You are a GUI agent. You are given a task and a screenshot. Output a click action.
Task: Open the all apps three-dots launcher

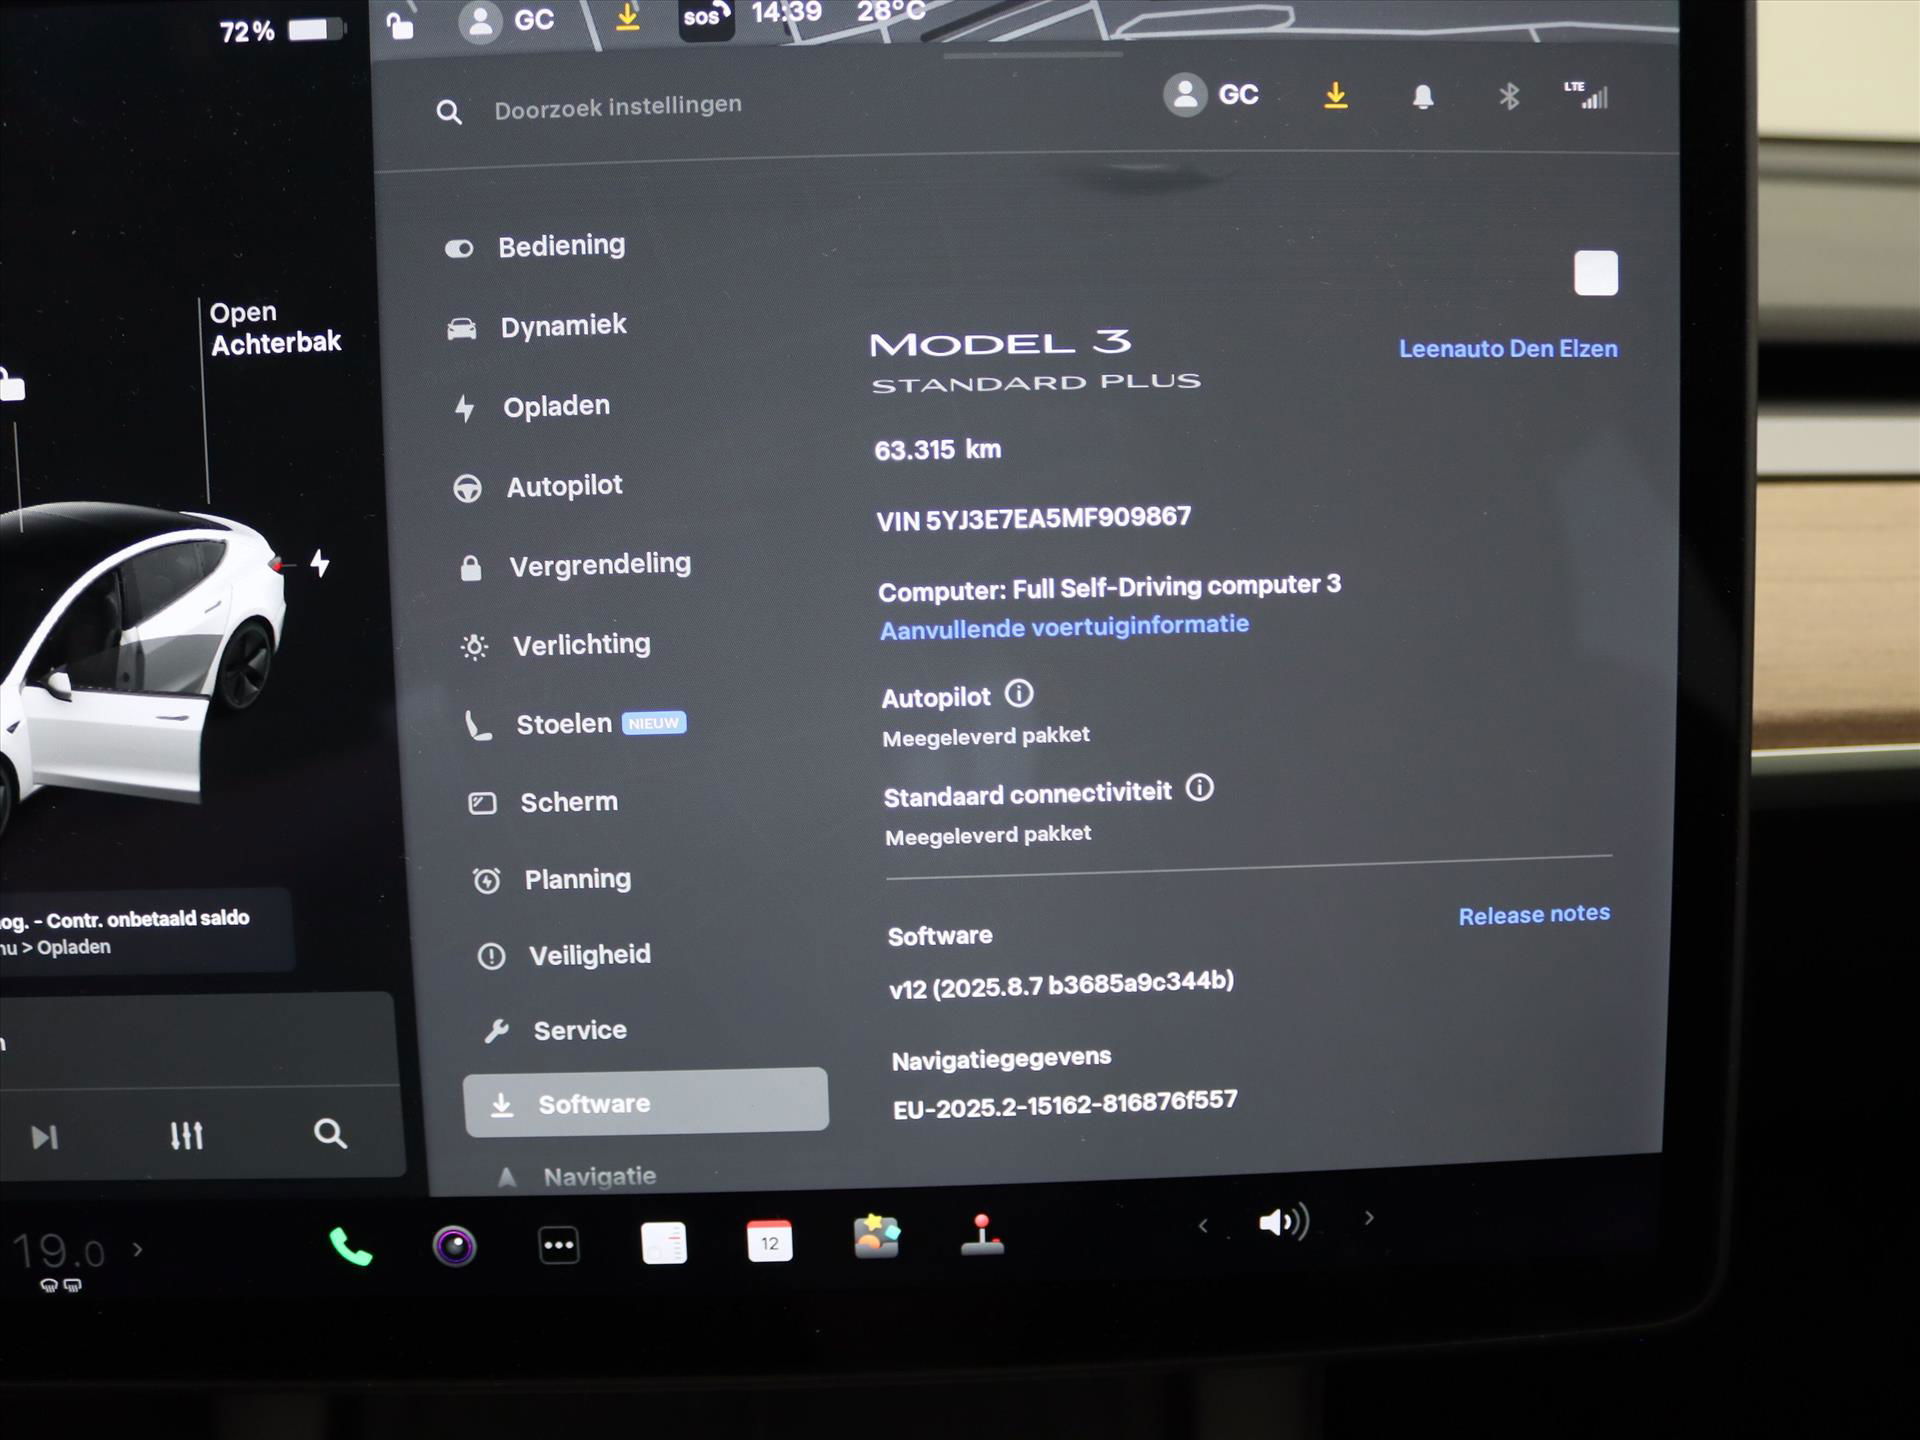tap(559, 1245)
